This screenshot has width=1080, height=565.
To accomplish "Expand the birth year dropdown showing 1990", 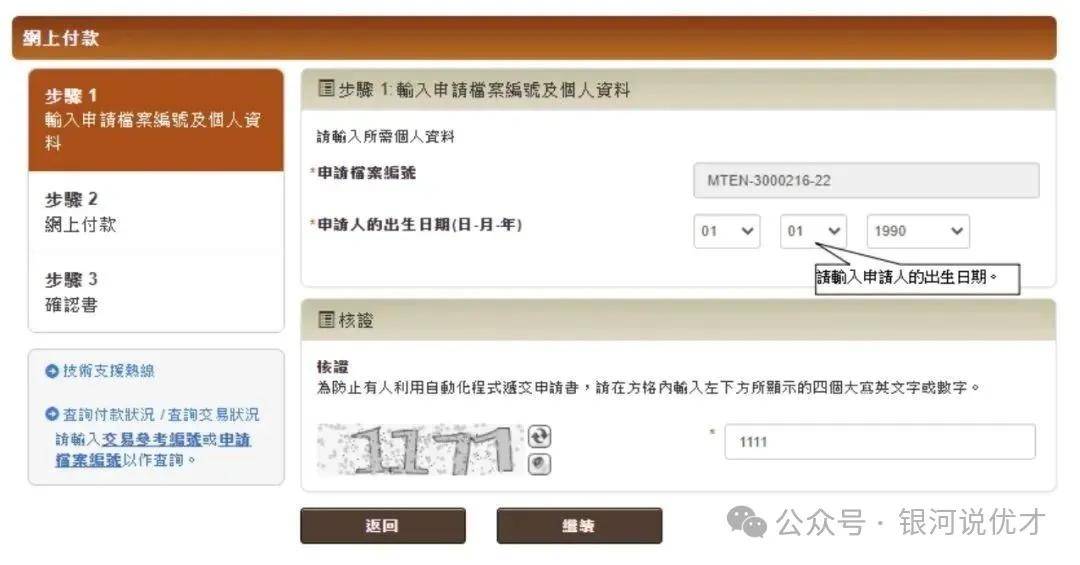I will pos(918,232).
